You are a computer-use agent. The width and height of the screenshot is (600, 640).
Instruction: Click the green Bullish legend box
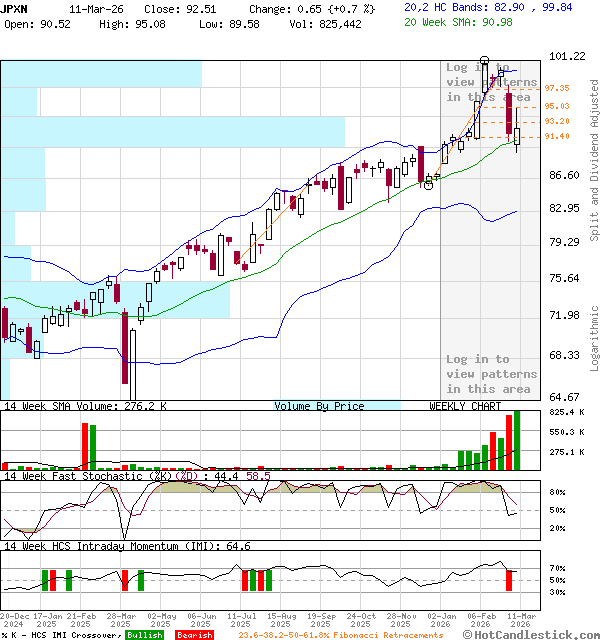pos(144,635)
